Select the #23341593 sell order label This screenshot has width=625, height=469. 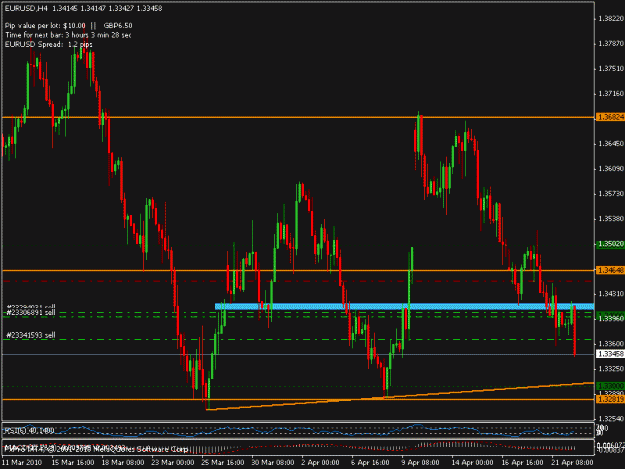(31, 335)
